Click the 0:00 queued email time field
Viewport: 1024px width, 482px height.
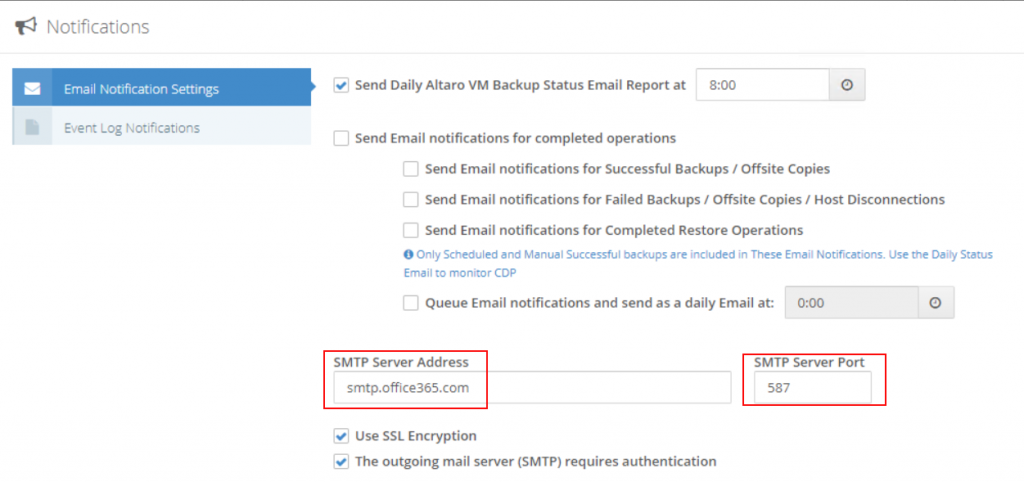pyautogui.click(x=852, y=302)
